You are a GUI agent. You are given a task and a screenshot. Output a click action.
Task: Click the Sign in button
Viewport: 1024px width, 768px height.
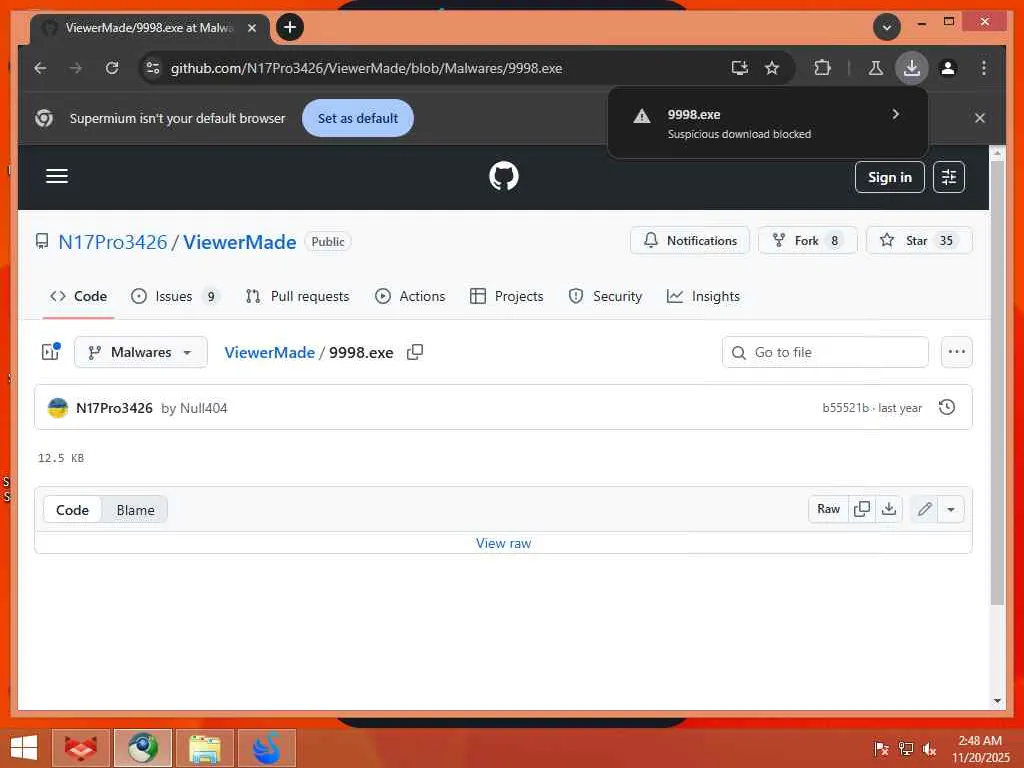click(x=889, y=177)
